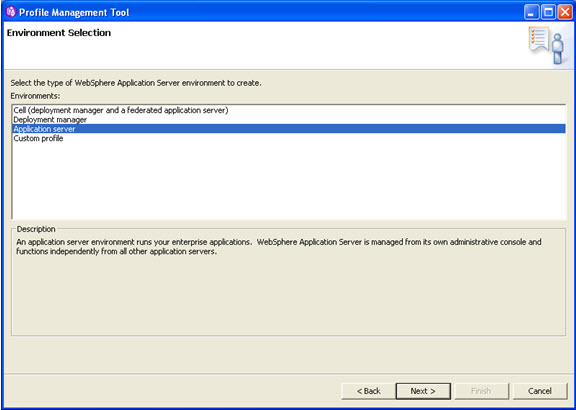
Task: Continue with the Next button
Action: pyautogui.click(x=423, y=391)
